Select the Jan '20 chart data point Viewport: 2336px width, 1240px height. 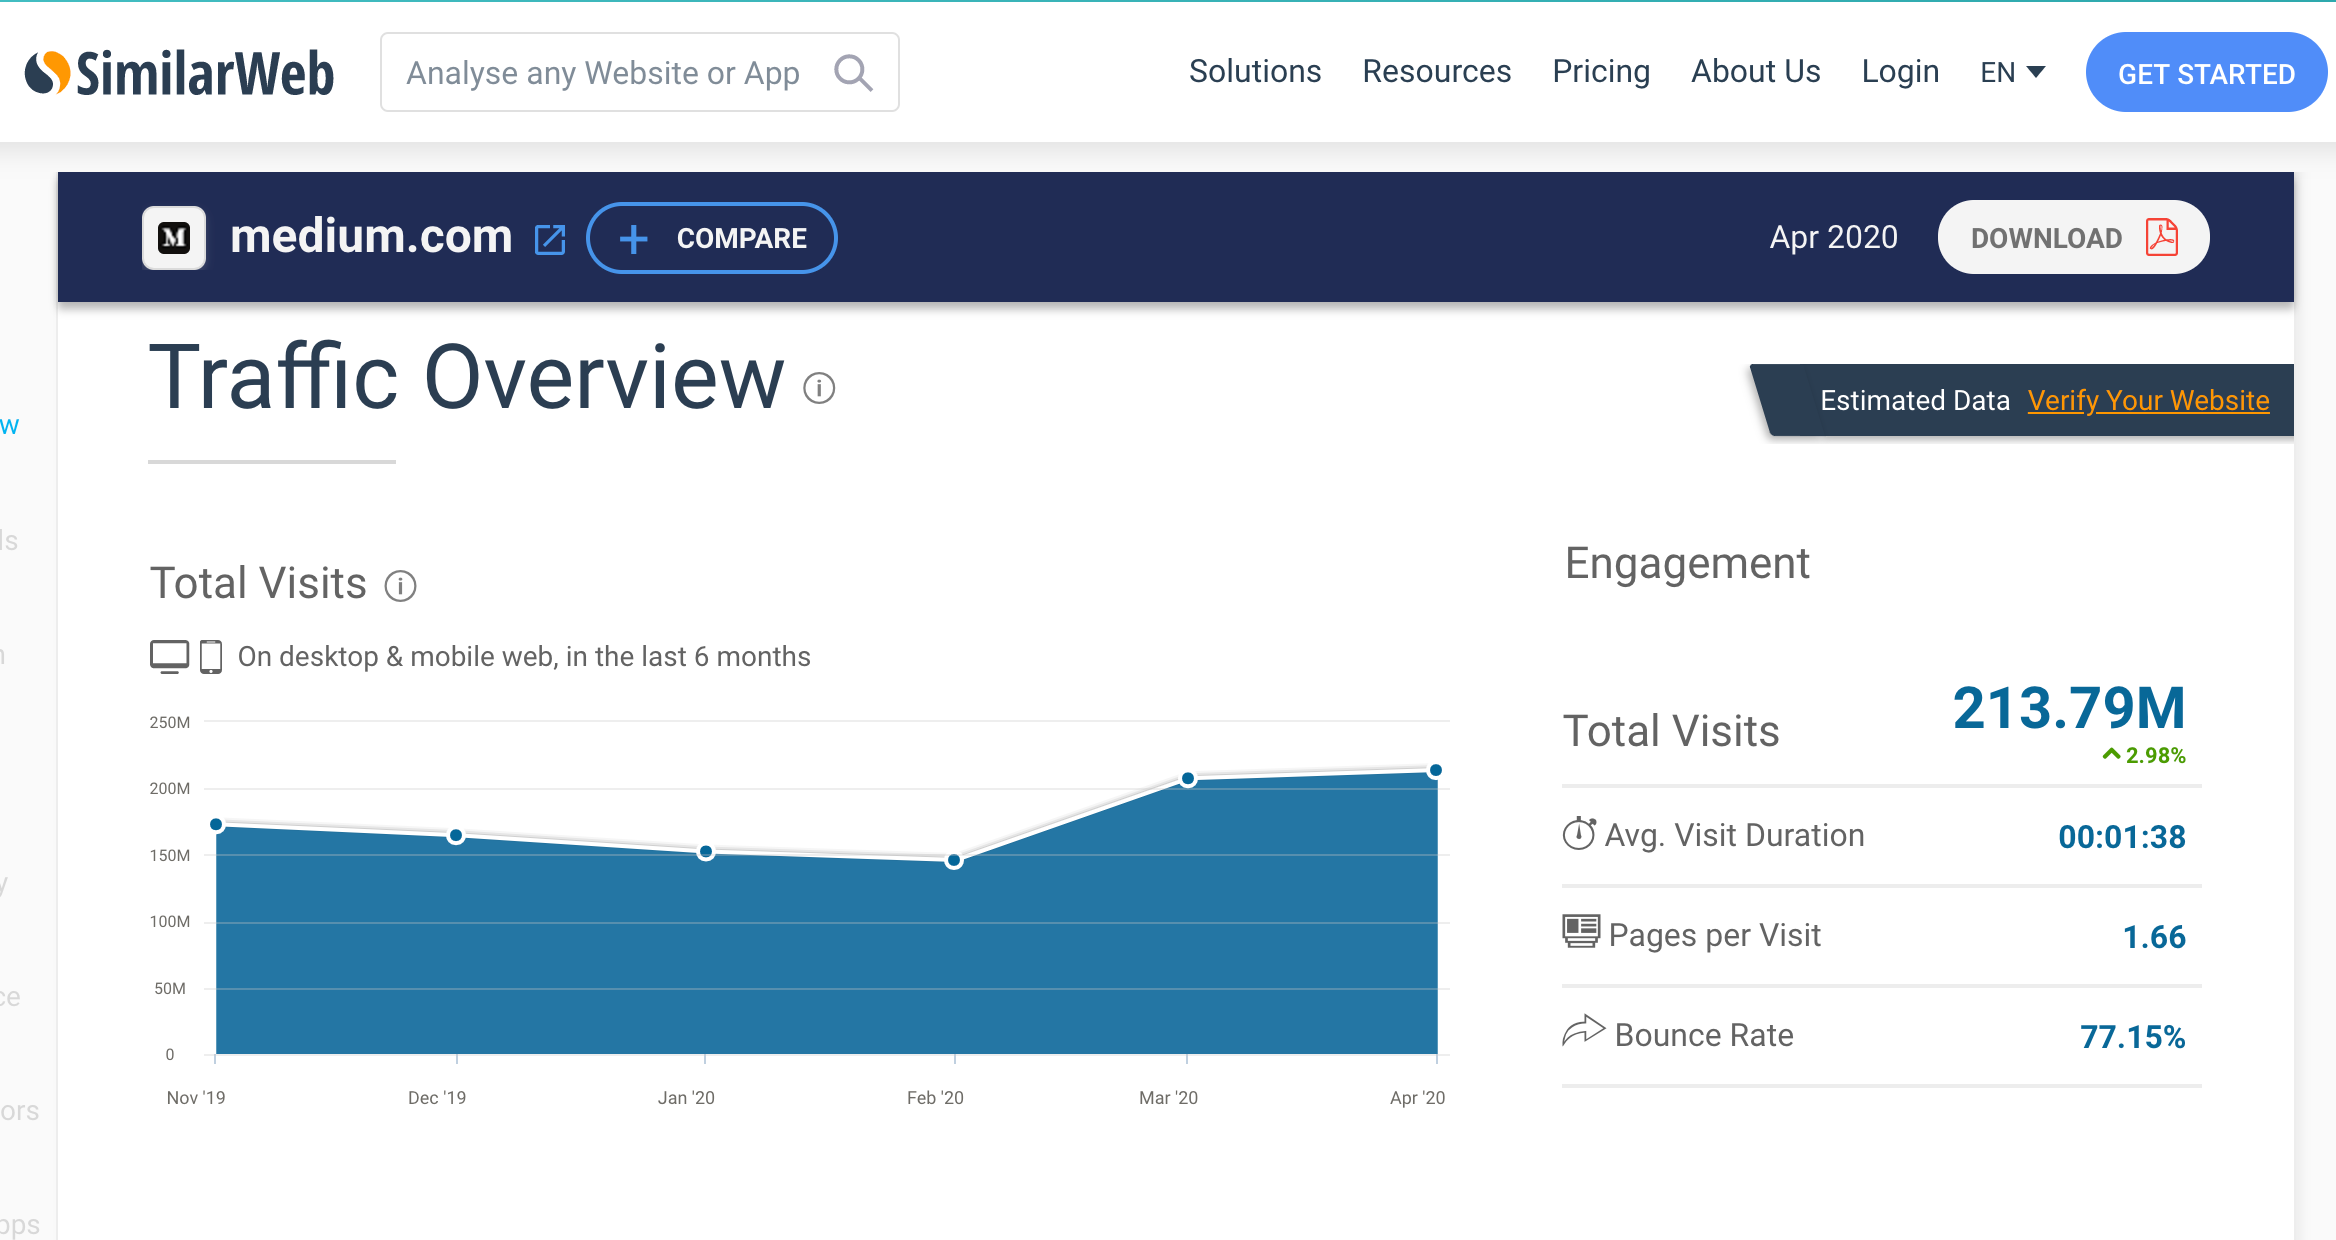706,852
